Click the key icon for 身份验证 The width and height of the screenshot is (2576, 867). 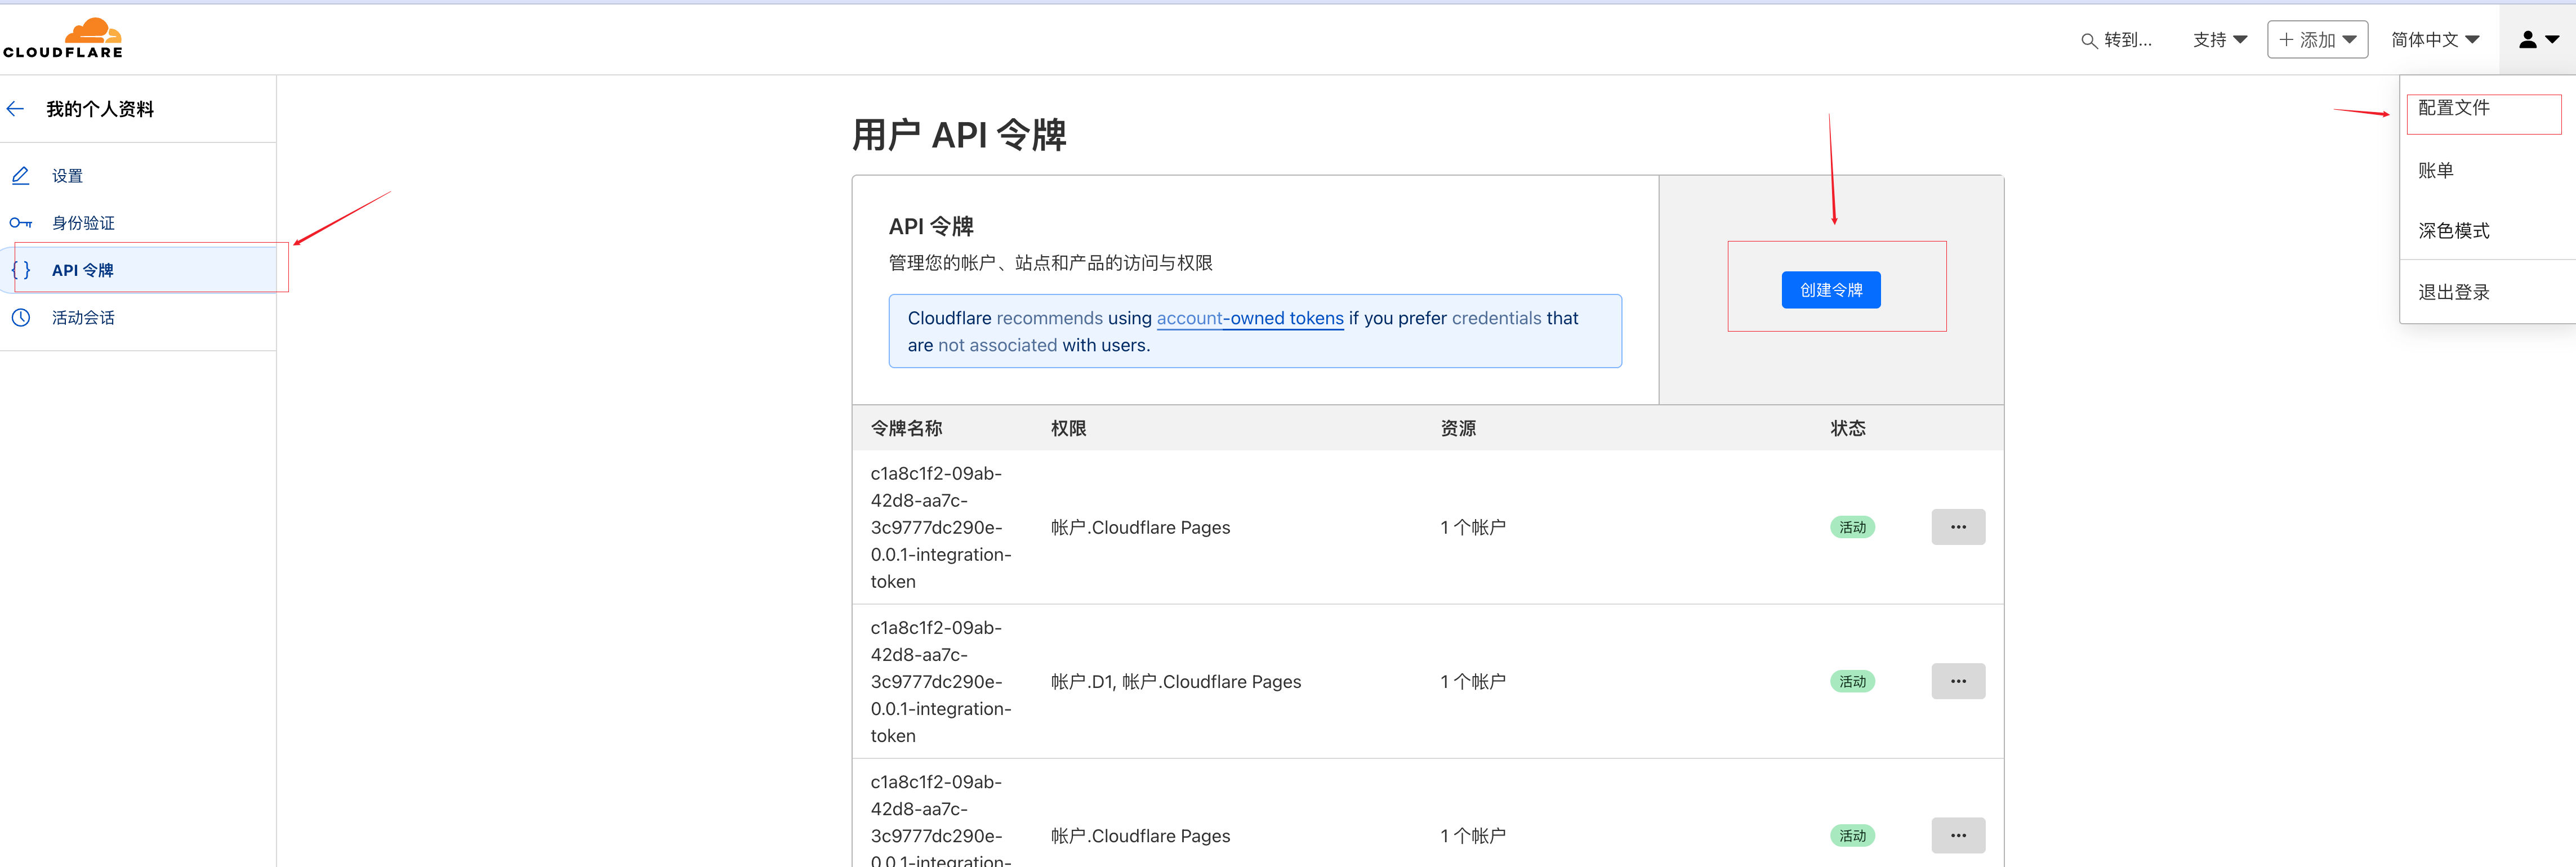pos(20,223)
